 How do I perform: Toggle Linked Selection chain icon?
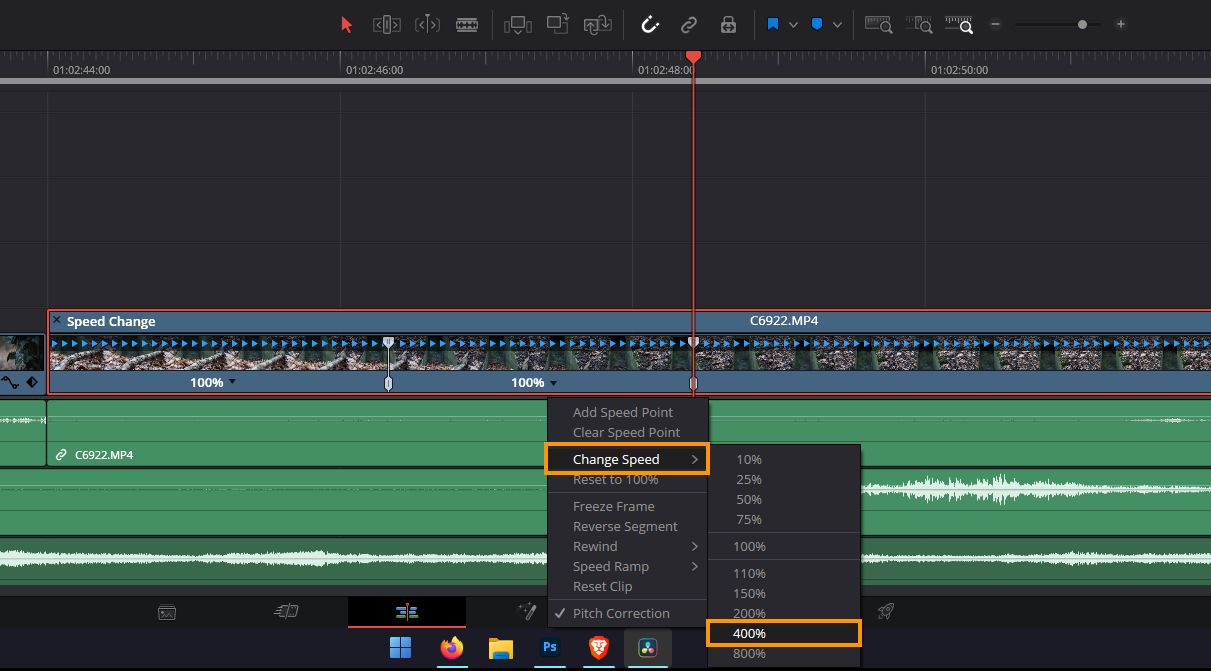pyautogui.click(x=689, y=24)
